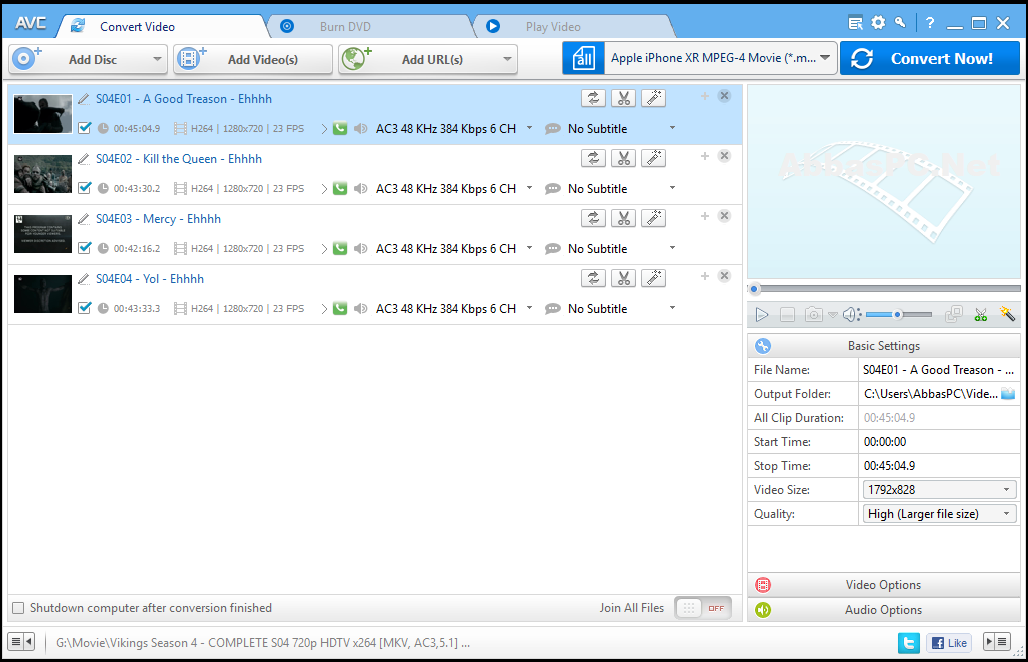1028x662 pixels.
Task: Click the green scissors icon under preview
Action: pos(981,315)
